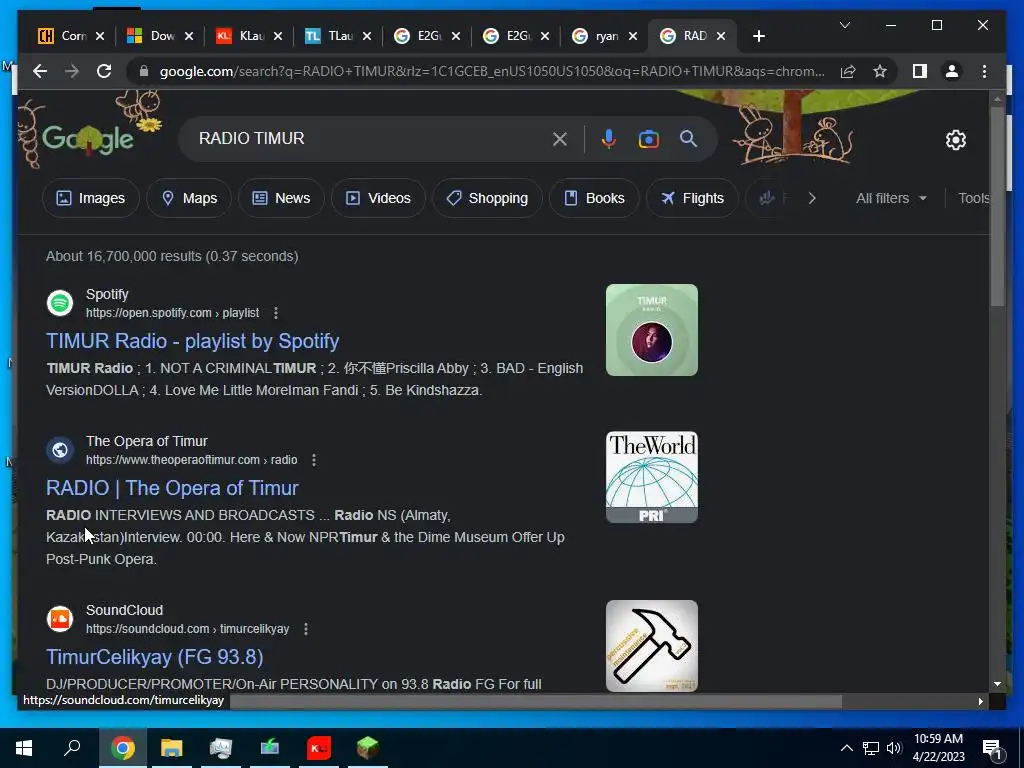Click the Google doodle logo
The height and width of the screenshot is (768, 1024).
point(88,138)
